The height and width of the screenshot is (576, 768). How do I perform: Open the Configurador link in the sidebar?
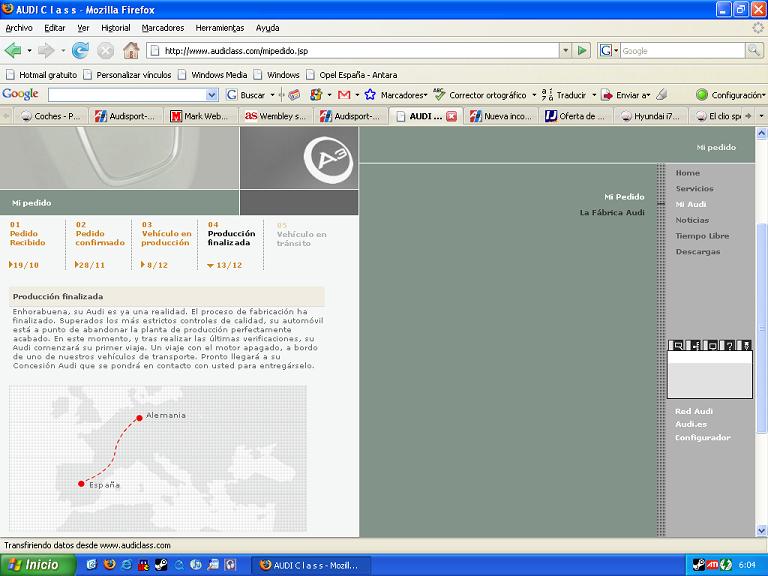[702, 438]
